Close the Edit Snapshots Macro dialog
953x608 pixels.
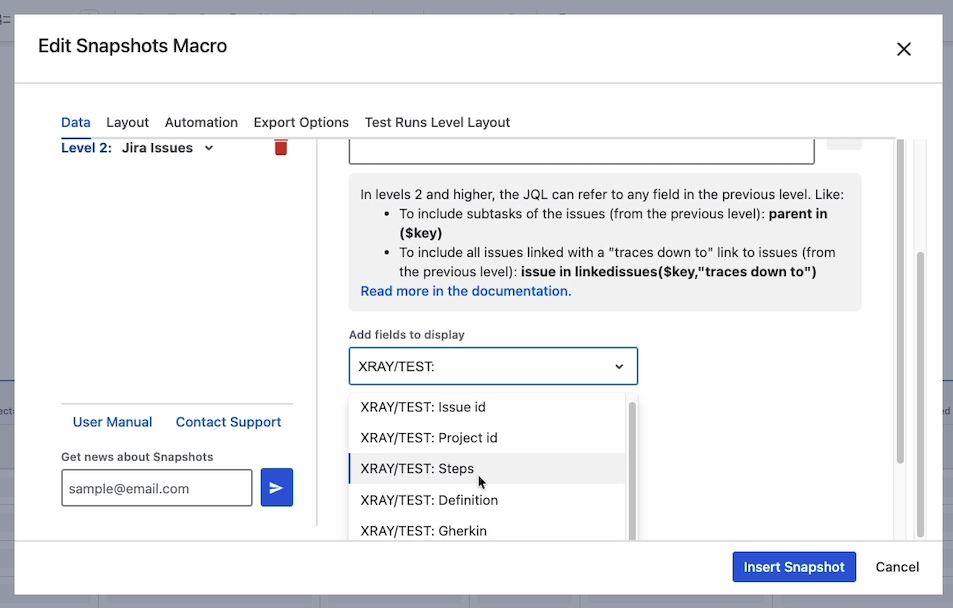coord(904,49)
